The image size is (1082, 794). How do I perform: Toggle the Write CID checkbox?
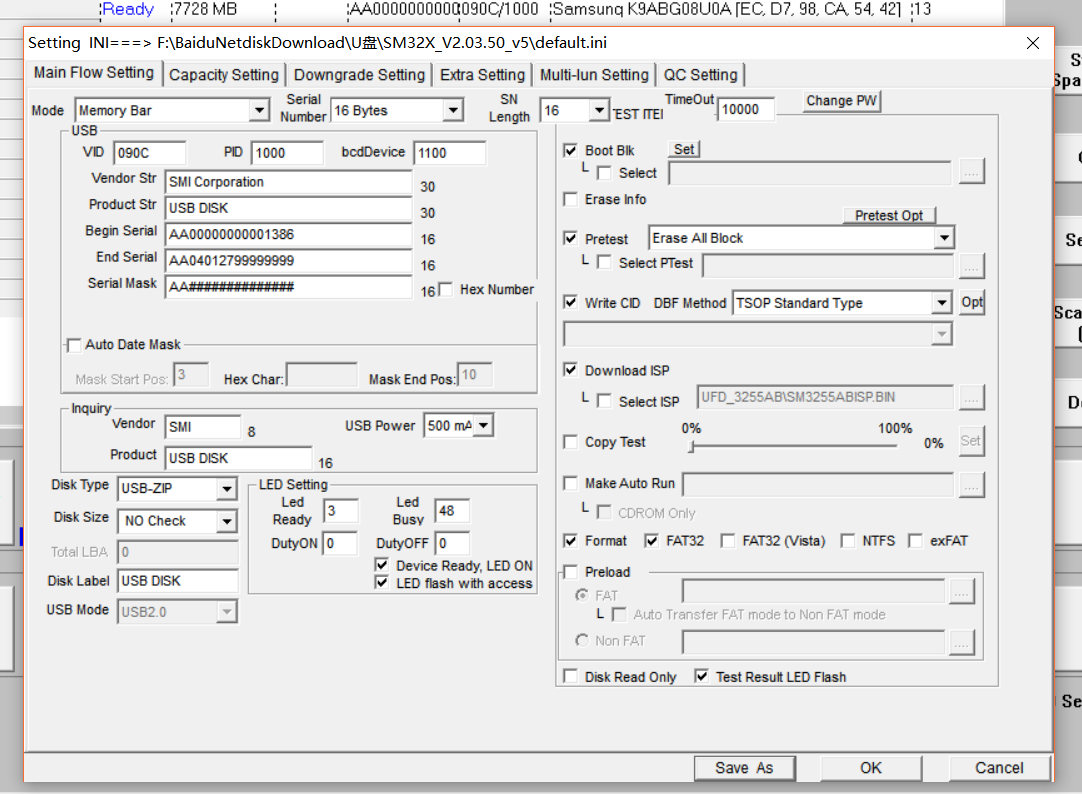point(570,302)
